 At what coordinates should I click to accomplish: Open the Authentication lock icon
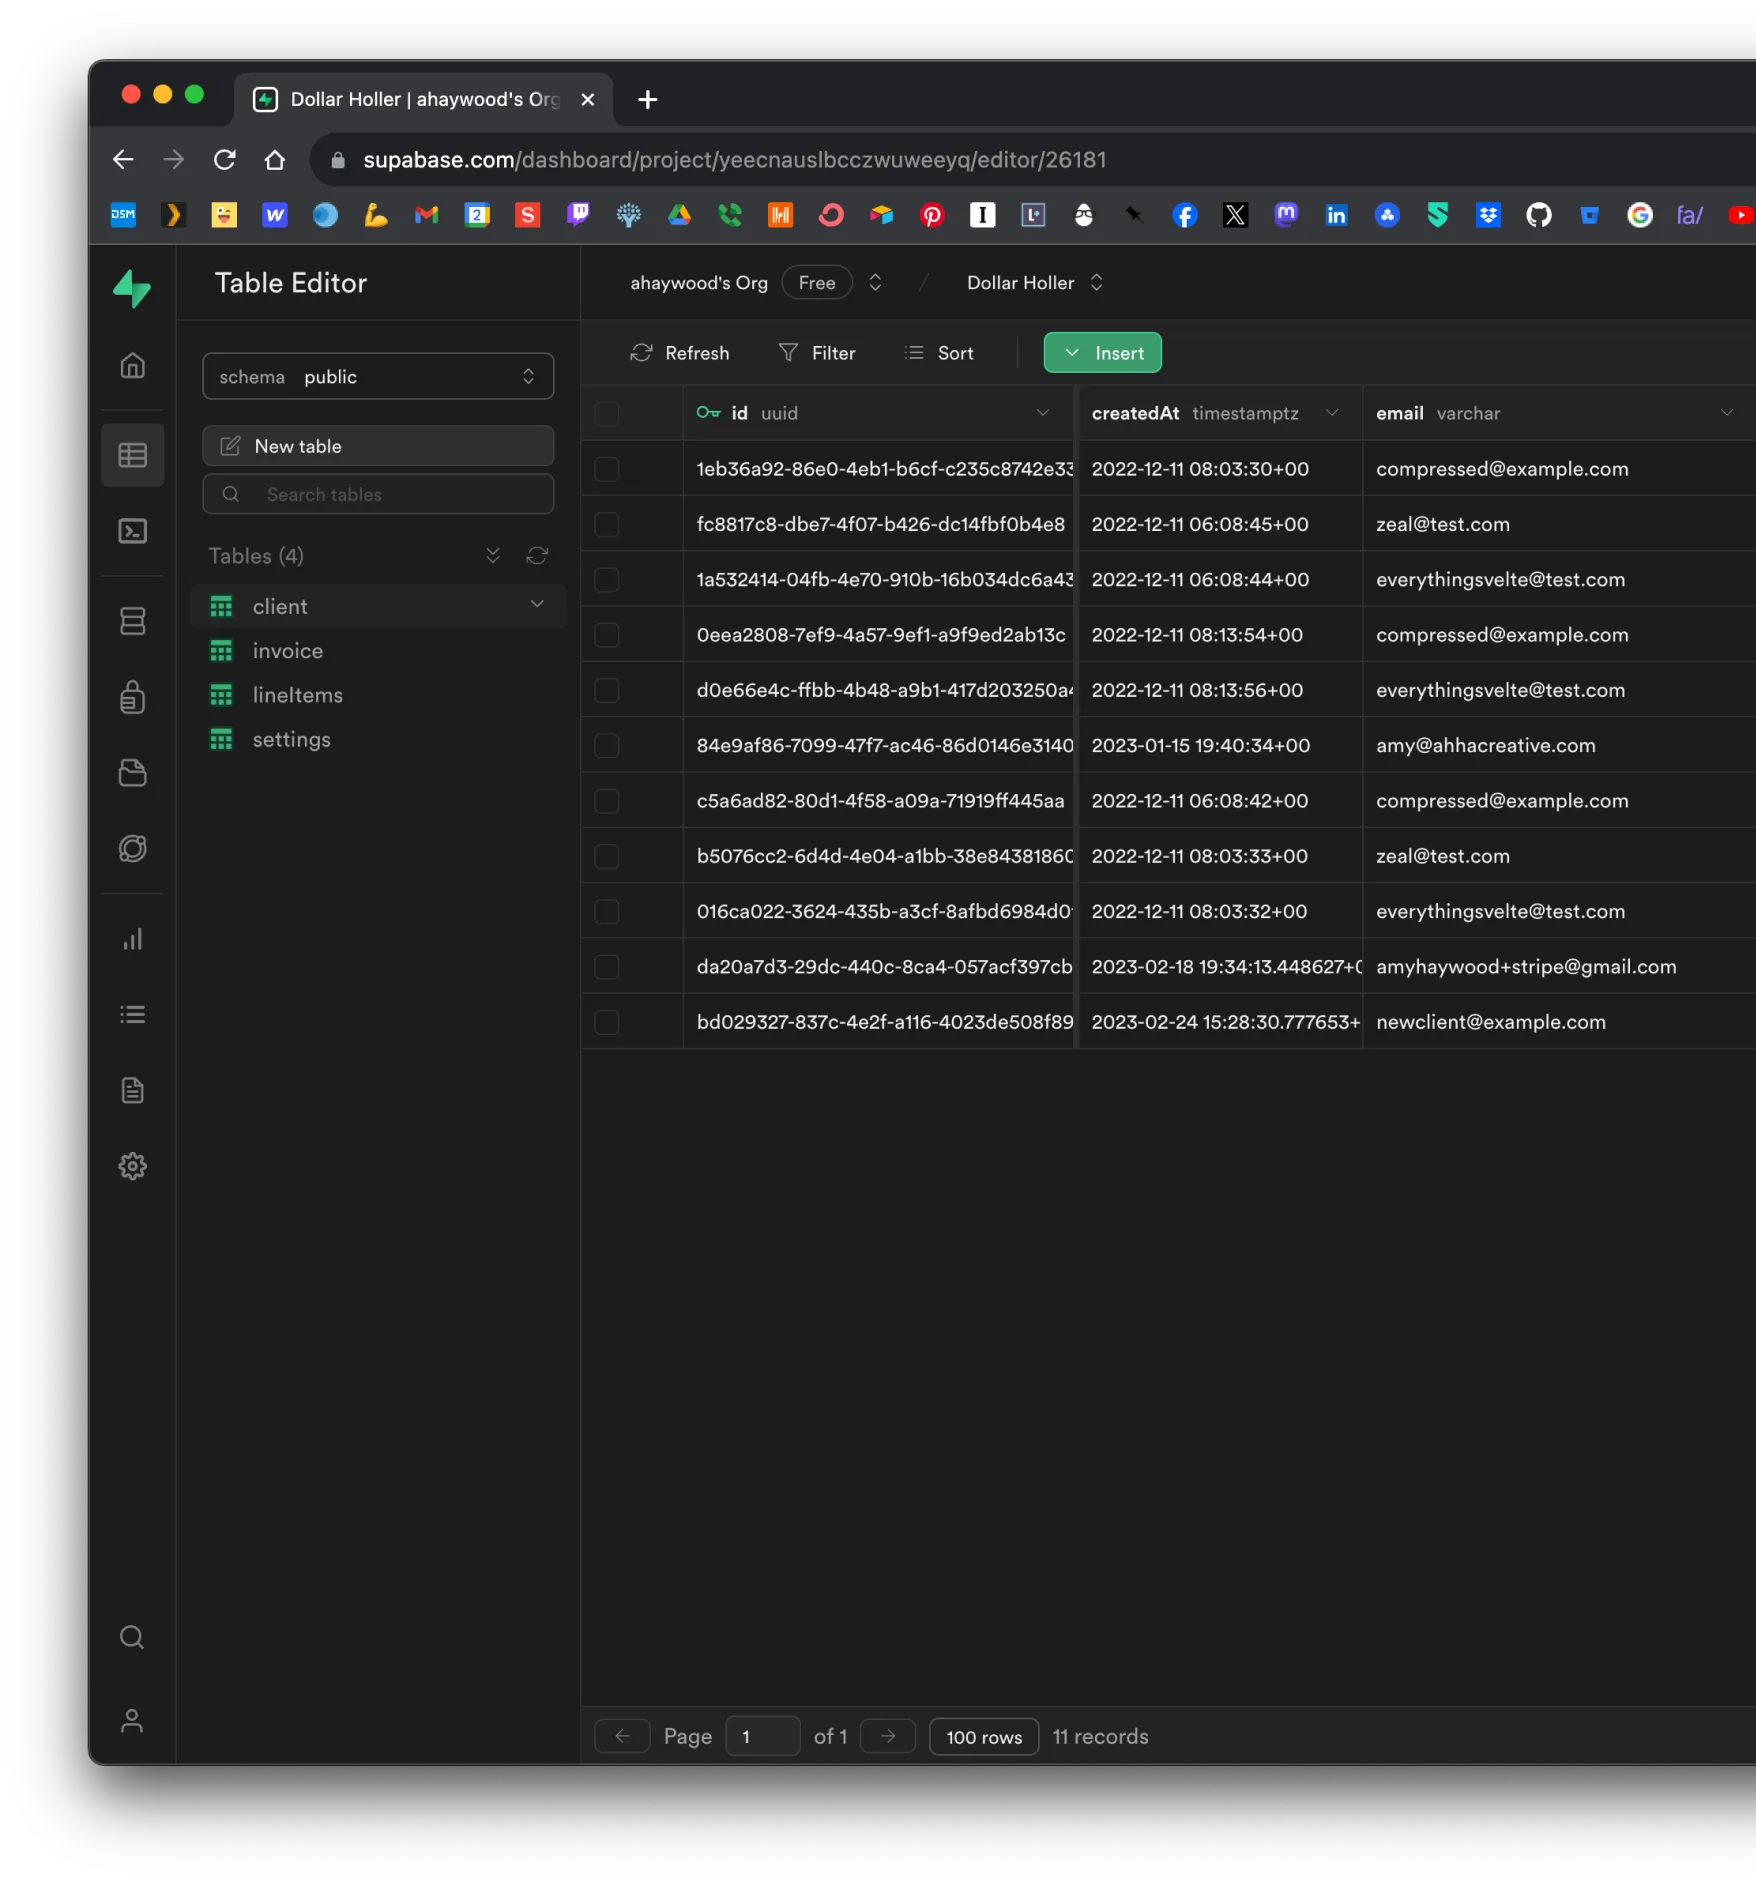coord(132,696)
